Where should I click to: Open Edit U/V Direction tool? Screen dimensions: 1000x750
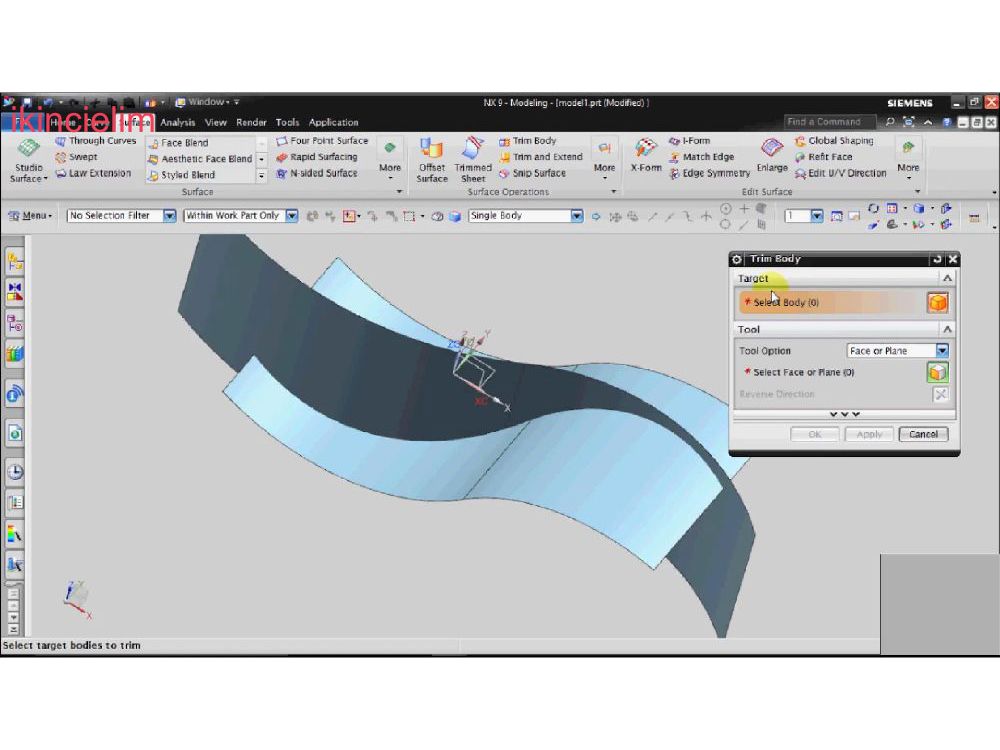(x=841, y=173)
